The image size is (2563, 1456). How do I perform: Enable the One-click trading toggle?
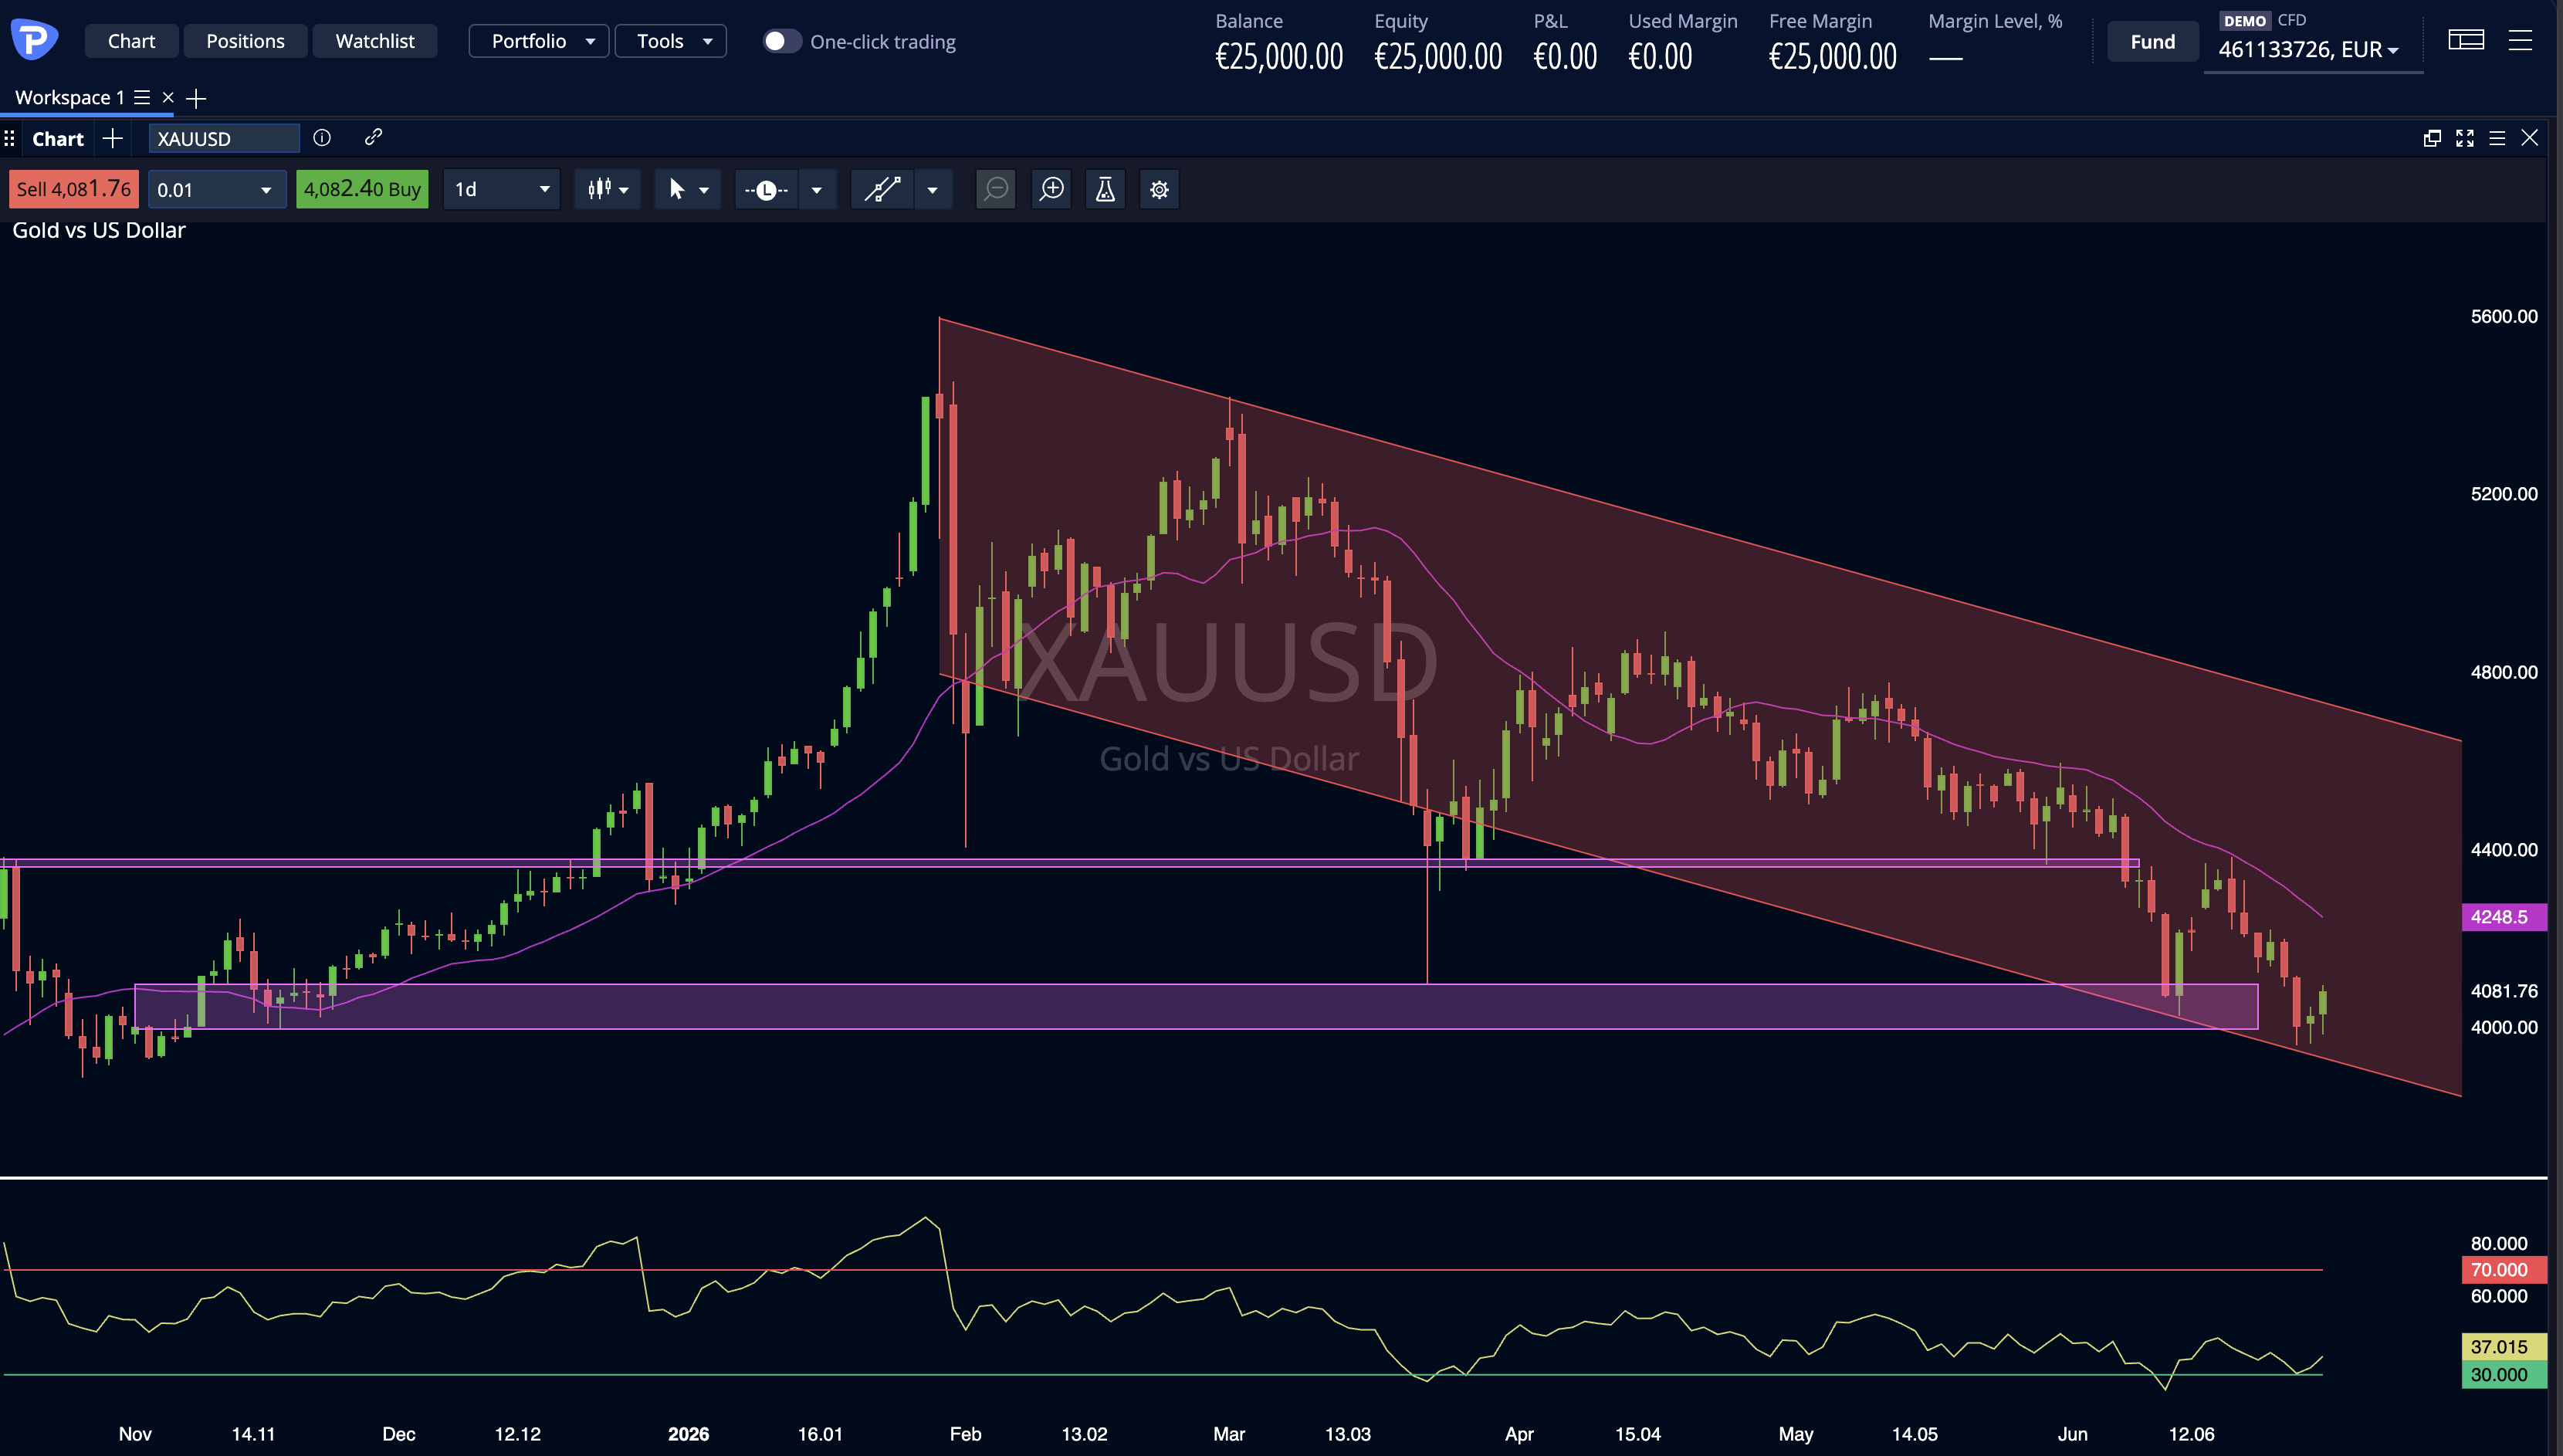781,41
